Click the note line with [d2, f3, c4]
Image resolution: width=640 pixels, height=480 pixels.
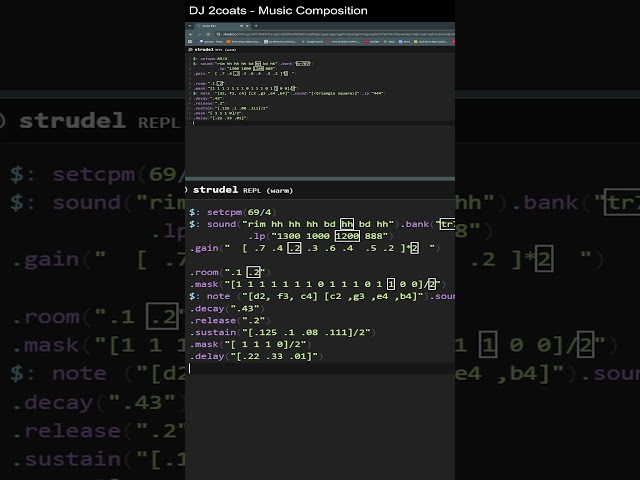click(322, 296)
